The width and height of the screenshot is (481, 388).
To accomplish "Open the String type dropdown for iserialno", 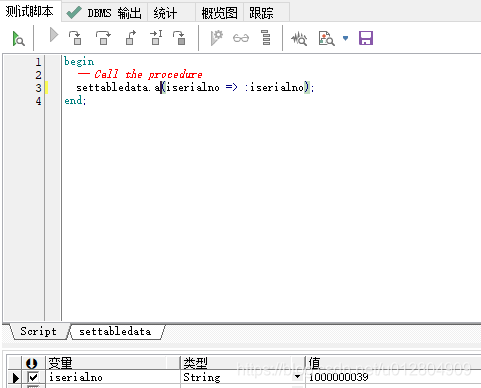I will point(297,377).
